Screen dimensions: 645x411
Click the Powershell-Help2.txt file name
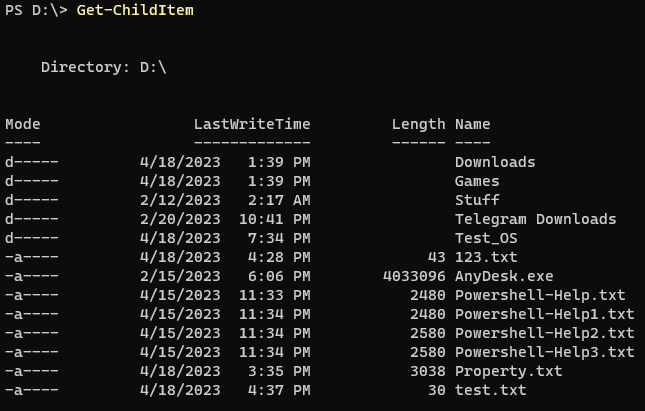click(x=545, y=333)
